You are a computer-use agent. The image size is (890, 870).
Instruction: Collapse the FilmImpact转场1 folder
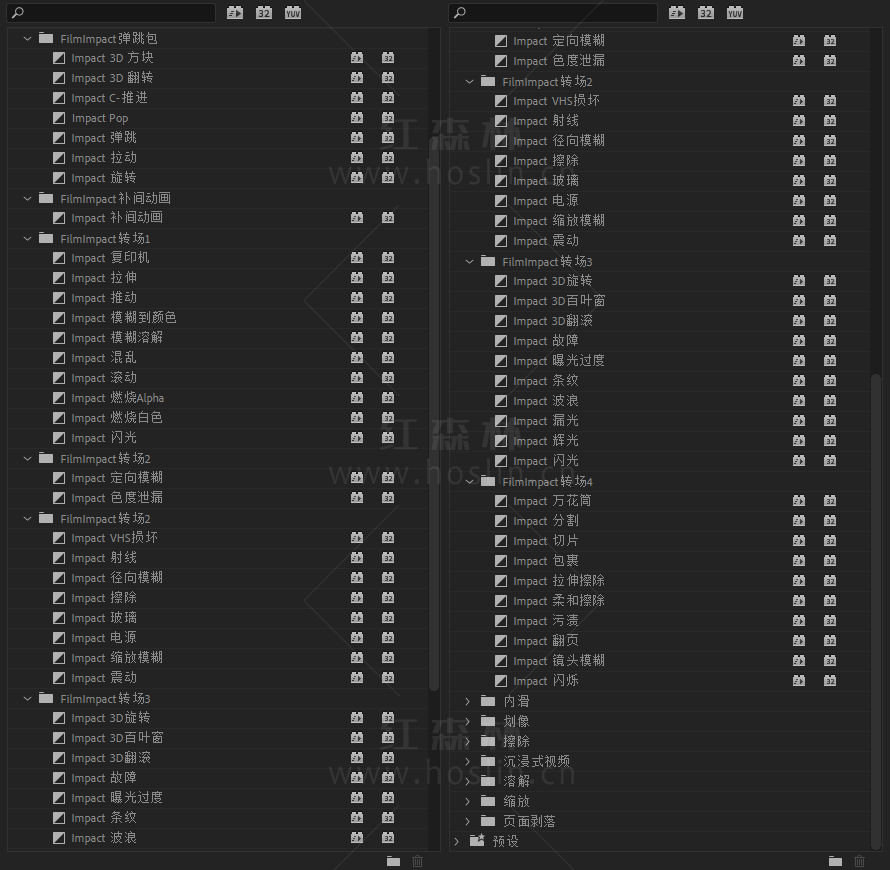click(x=27, y=239)
